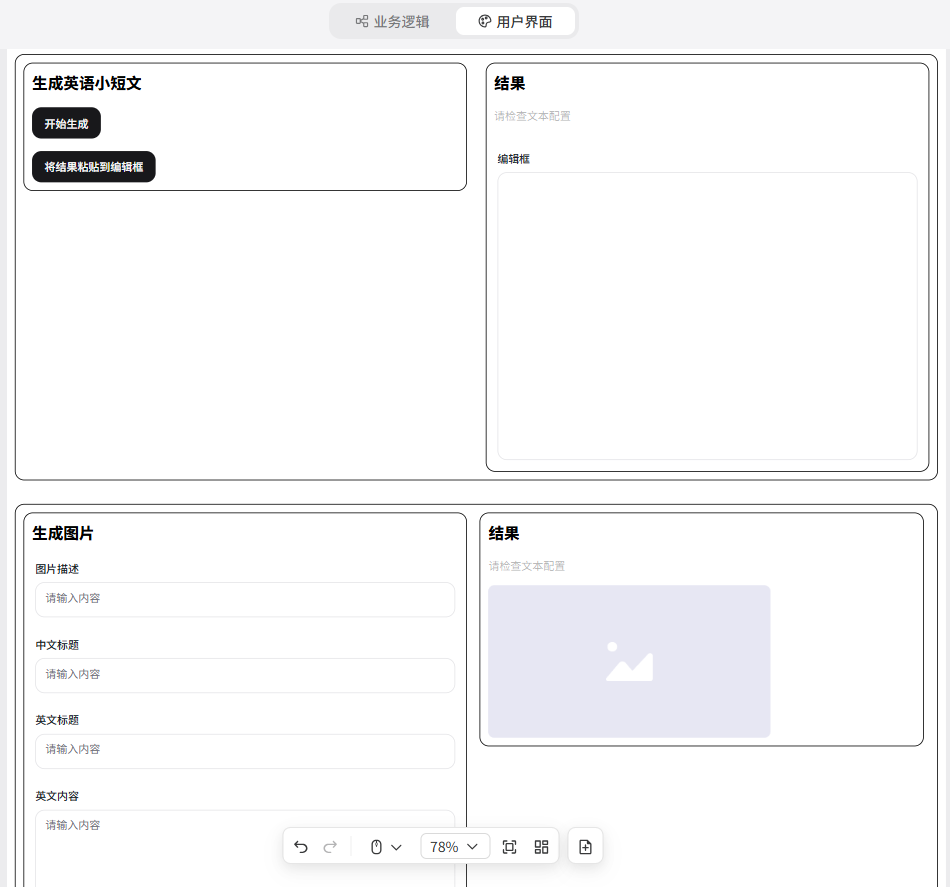Click the 开始生成 button

(x=66, y=124)
